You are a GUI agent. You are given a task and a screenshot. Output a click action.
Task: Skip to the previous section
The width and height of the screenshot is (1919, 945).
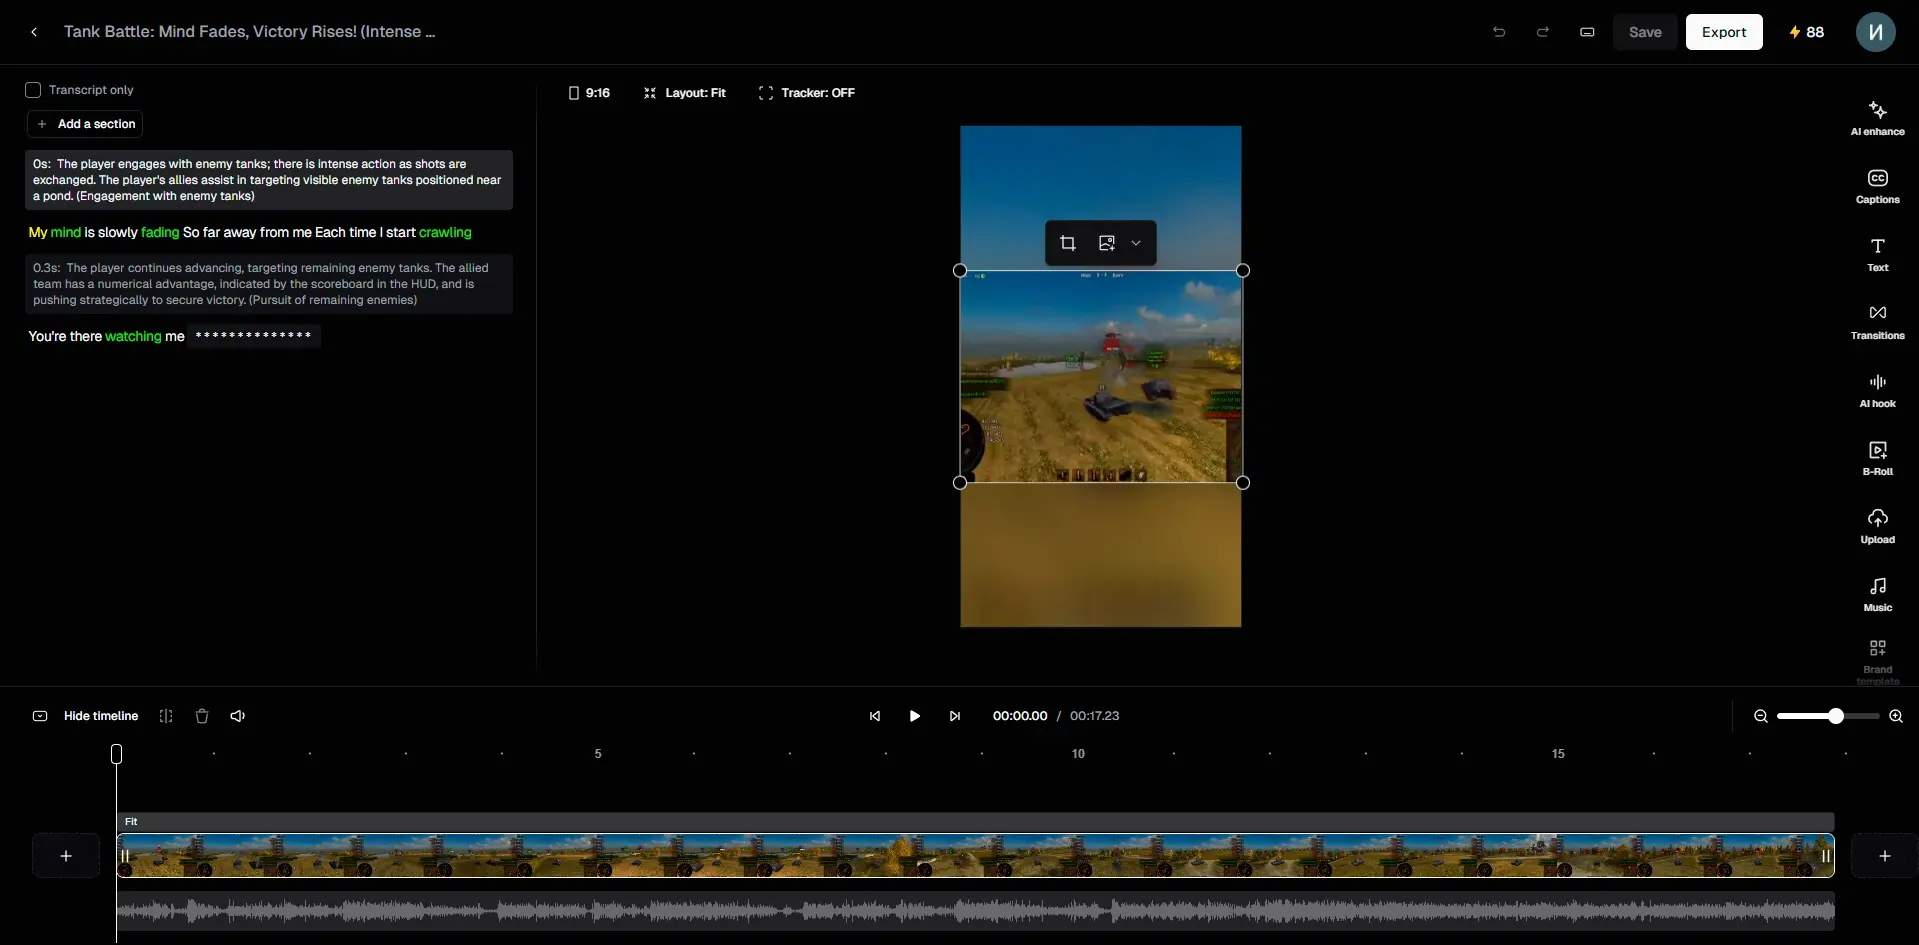pos(875,716)
